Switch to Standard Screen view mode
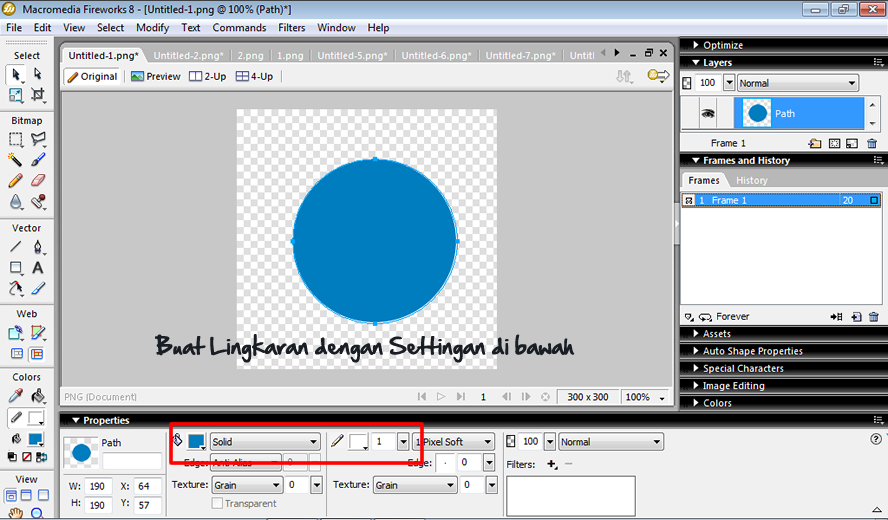888x520 pixels. [11, 495]
